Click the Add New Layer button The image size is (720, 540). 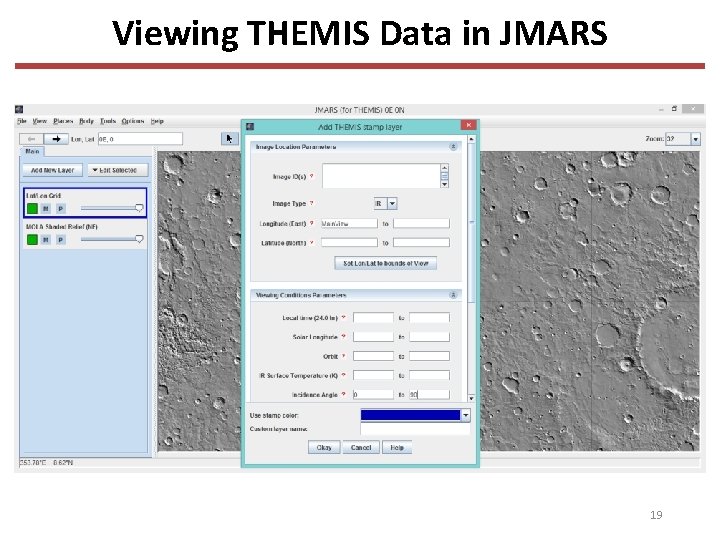[x=52, y=170]
